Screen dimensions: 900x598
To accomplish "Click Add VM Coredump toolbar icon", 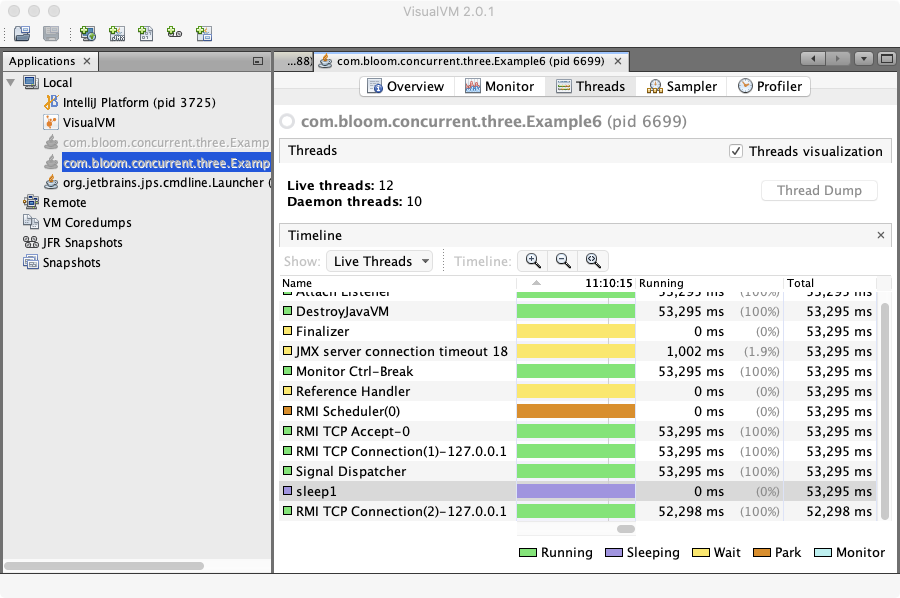I will pyautogui.click(x=146, y=34).
